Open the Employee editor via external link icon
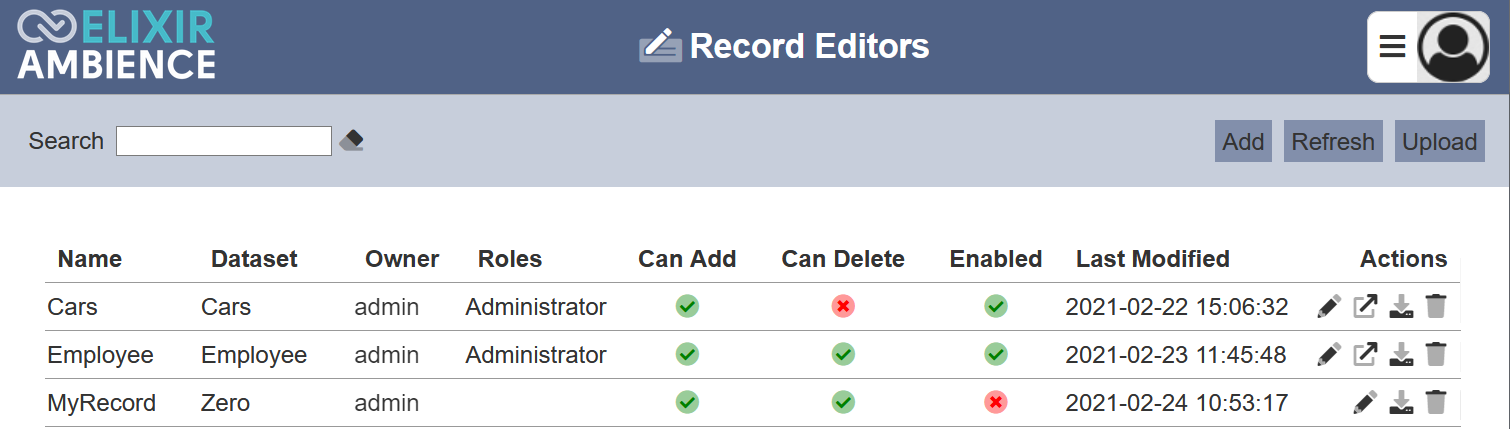Image resolution: width=1512 pixels, height=430 pixels. click(1365, 354)
